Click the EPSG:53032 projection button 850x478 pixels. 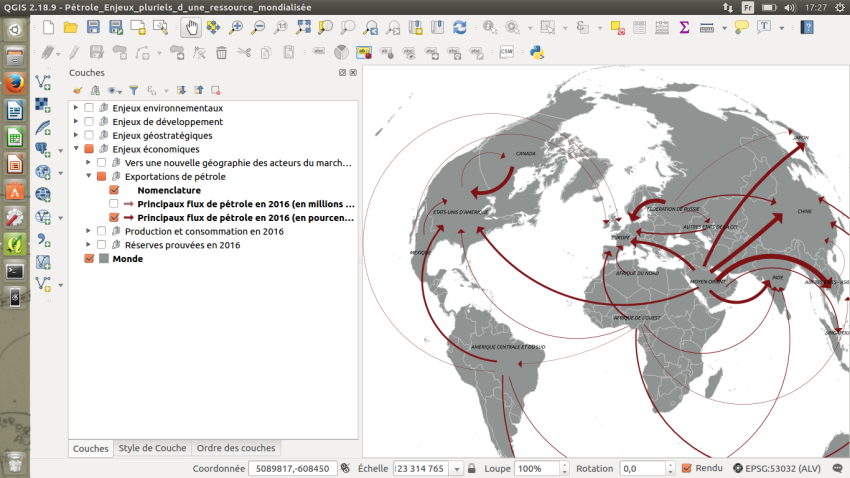(x=782, y=468)
